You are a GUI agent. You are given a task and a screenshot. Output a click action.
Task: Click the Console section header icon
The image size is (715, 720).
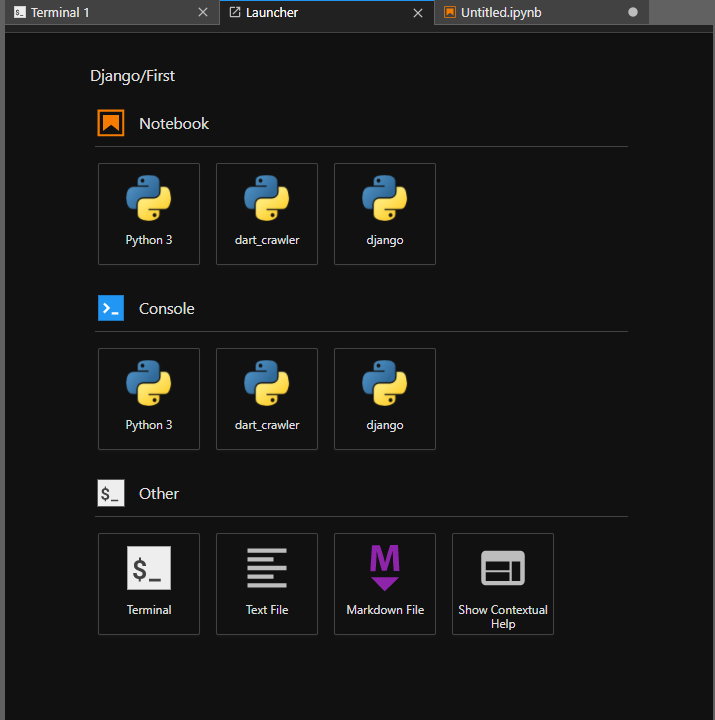(111, 308)
